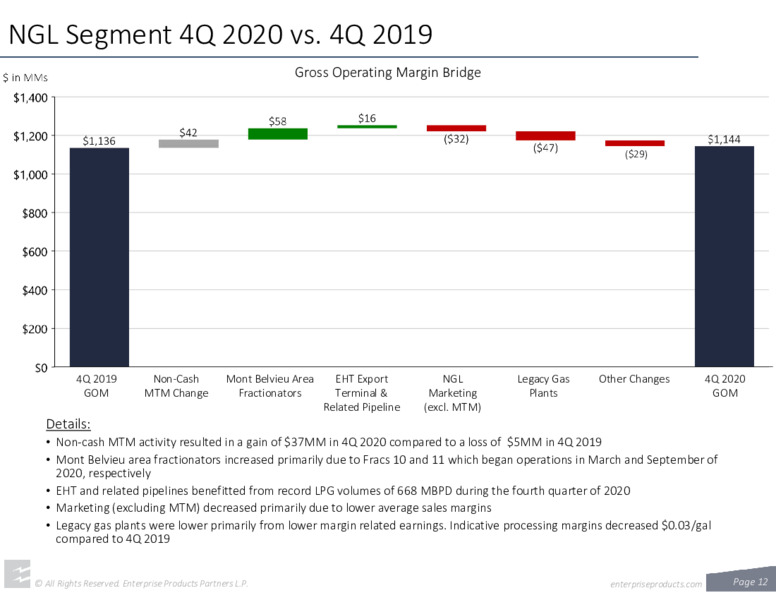
Task: Click the All Rights Reserved copyright text
Action: [141, 584]
